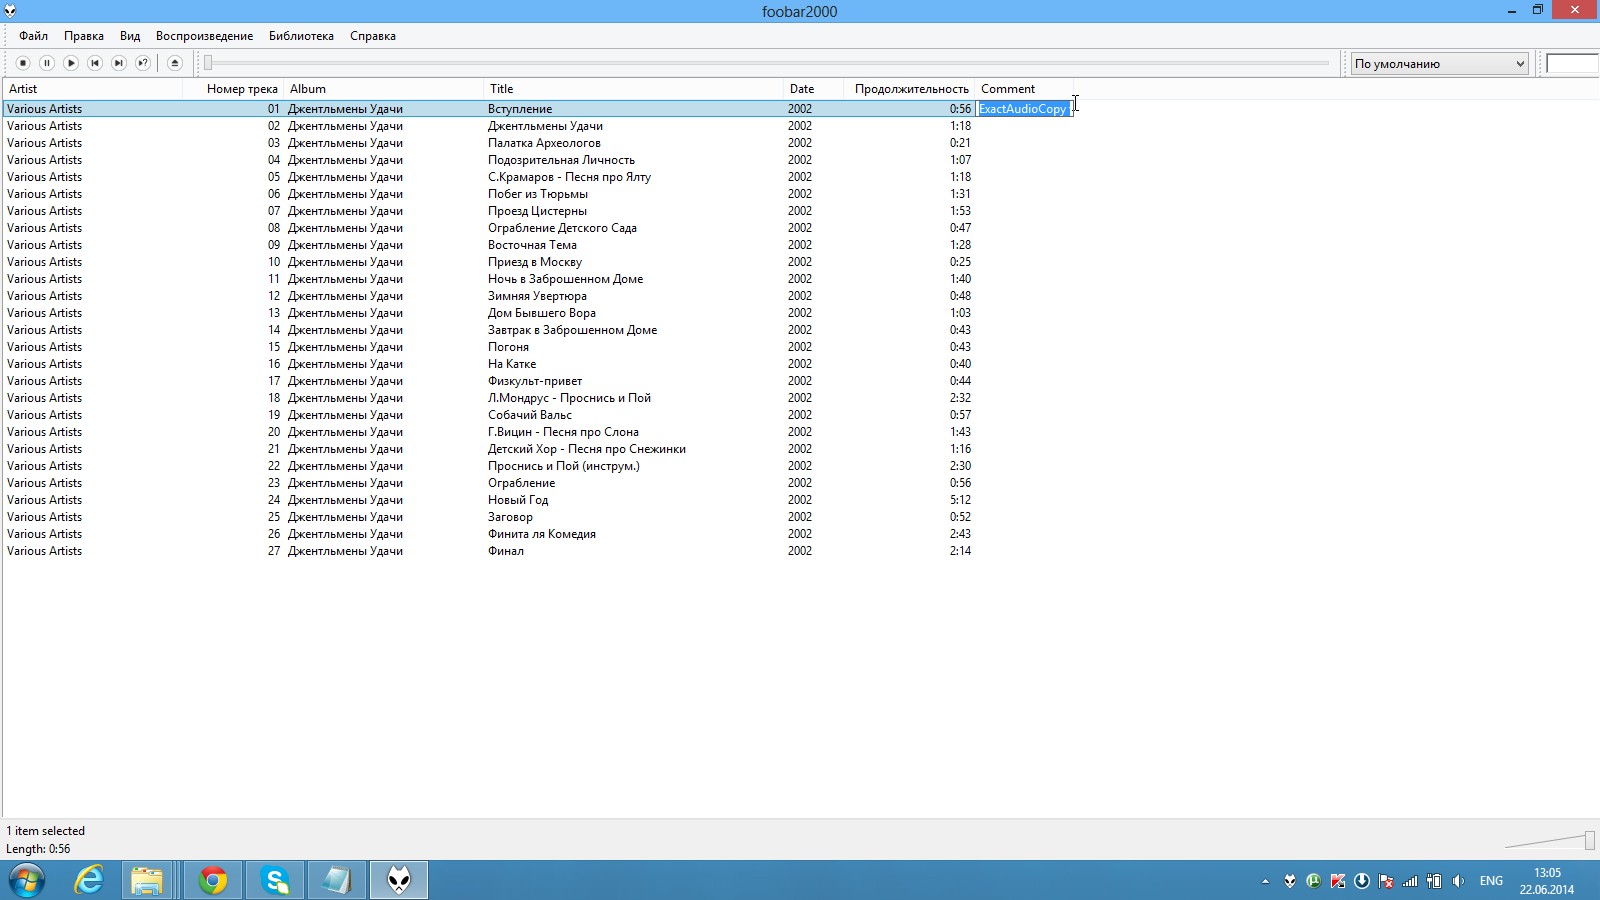Show hidden system tray icons
Screen dimensions: 1600x900
tap(1265, 881)
